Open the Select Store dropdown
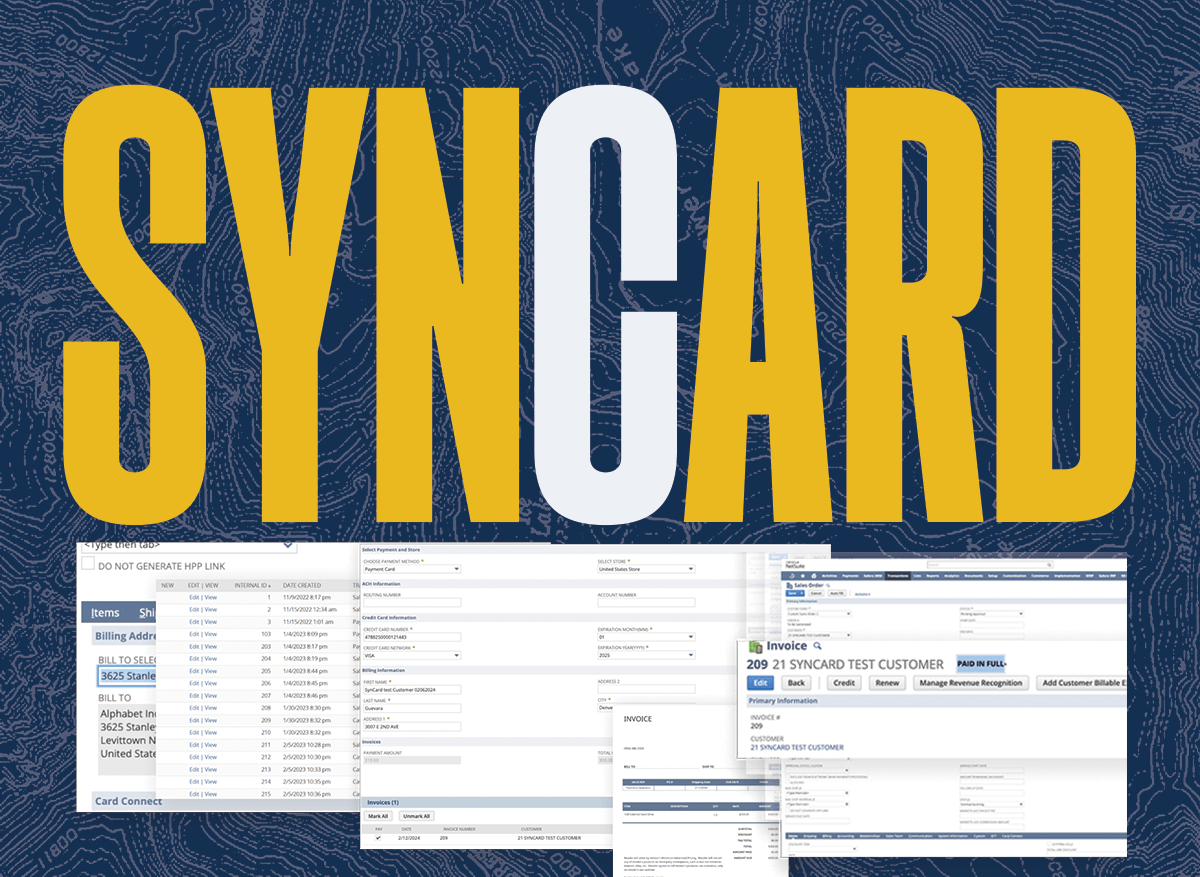This screenshot has width=1200, height=877. pyautogui.click(x=645, y=569)
